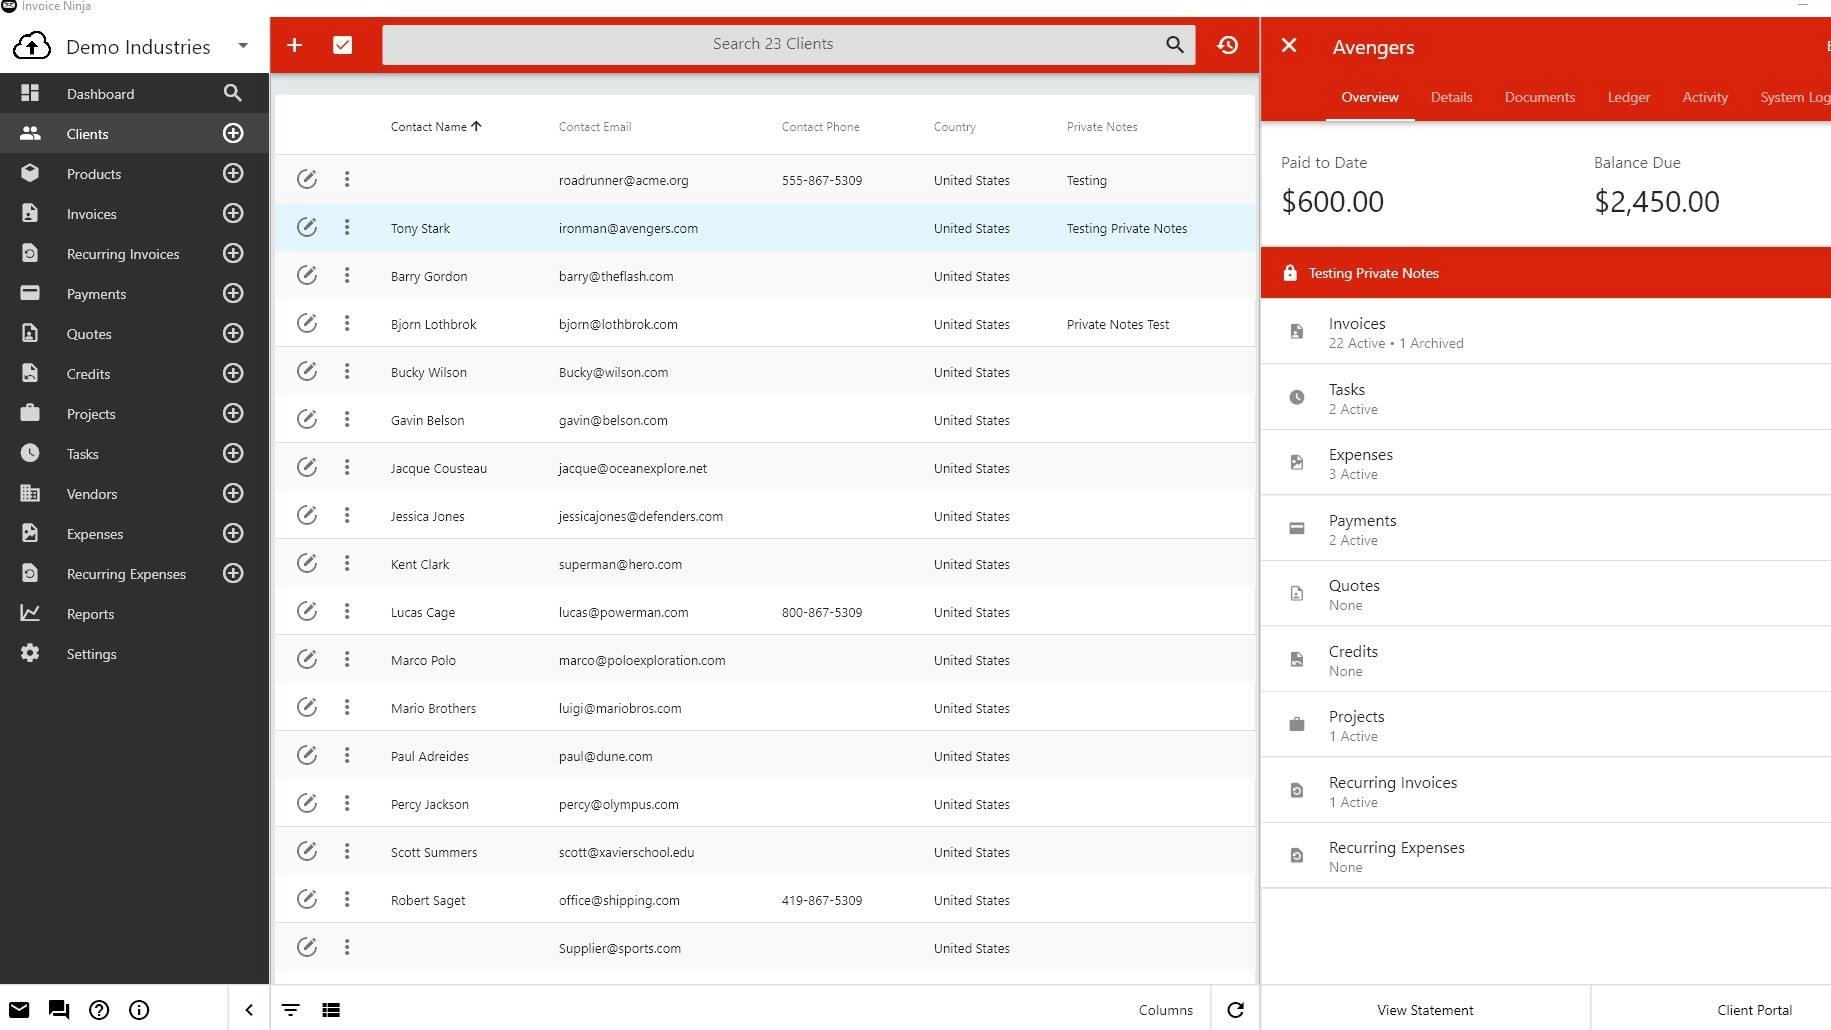Add recurring expense using plus icon

[x=233, y=573]
